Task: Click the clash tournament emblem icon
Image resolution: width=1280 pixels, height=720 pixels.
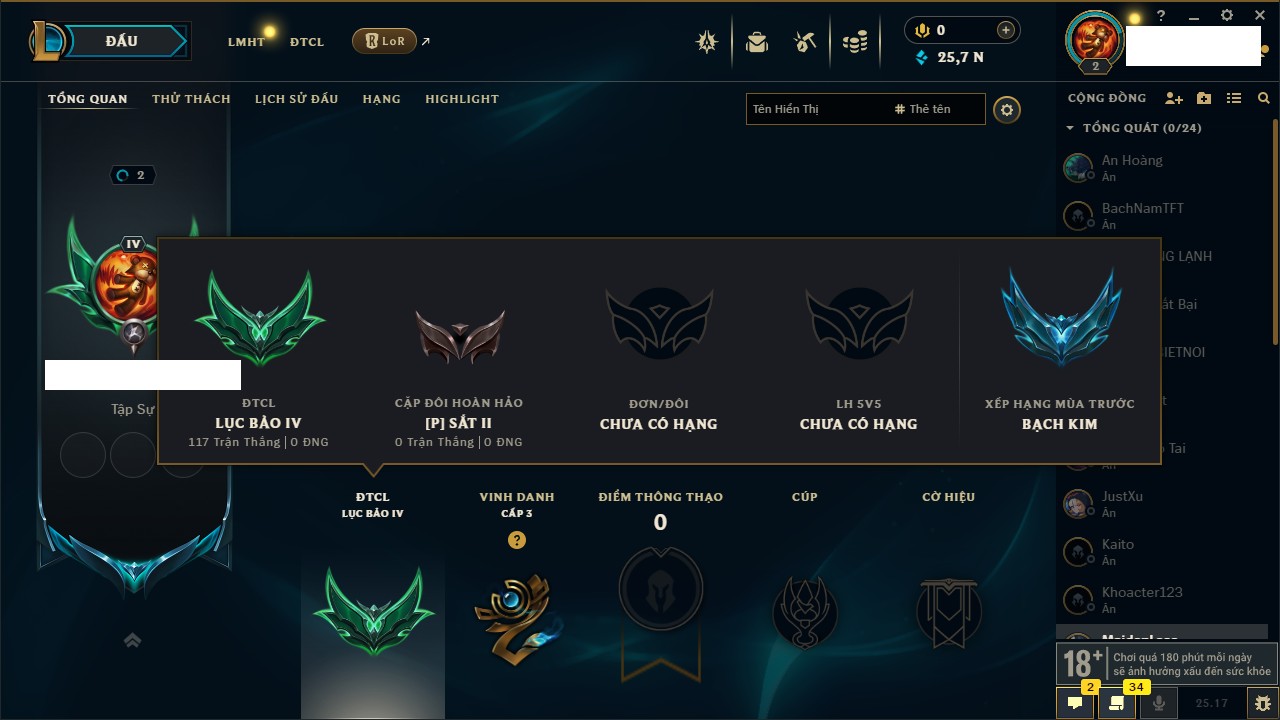Action: [x=707, y=42]
